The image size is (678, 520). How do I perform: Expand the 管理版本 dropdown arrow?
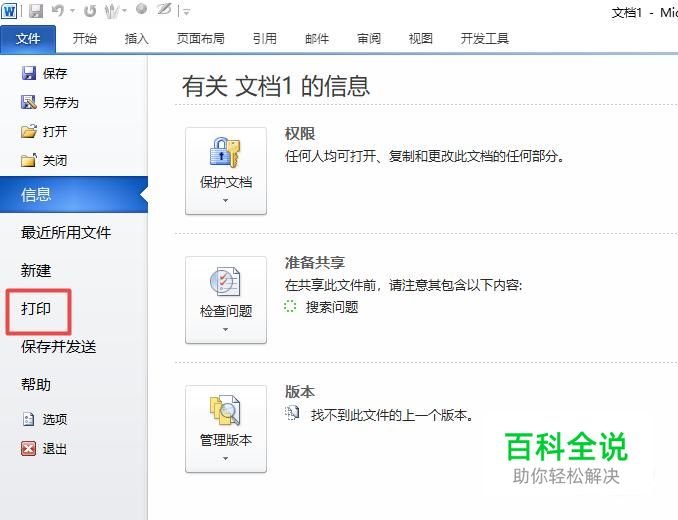click(x=225, y=458)
